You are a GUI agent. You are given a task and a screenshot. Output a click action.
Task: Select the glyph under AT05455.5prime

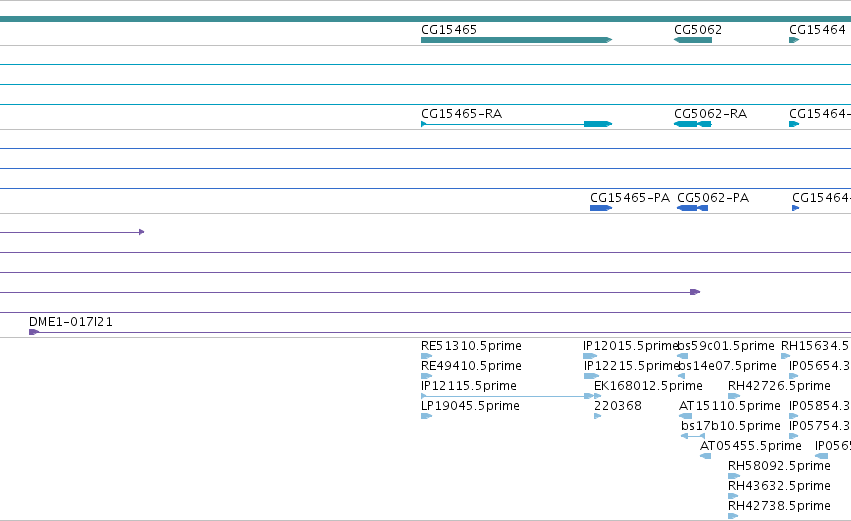(x=706, y=456)
